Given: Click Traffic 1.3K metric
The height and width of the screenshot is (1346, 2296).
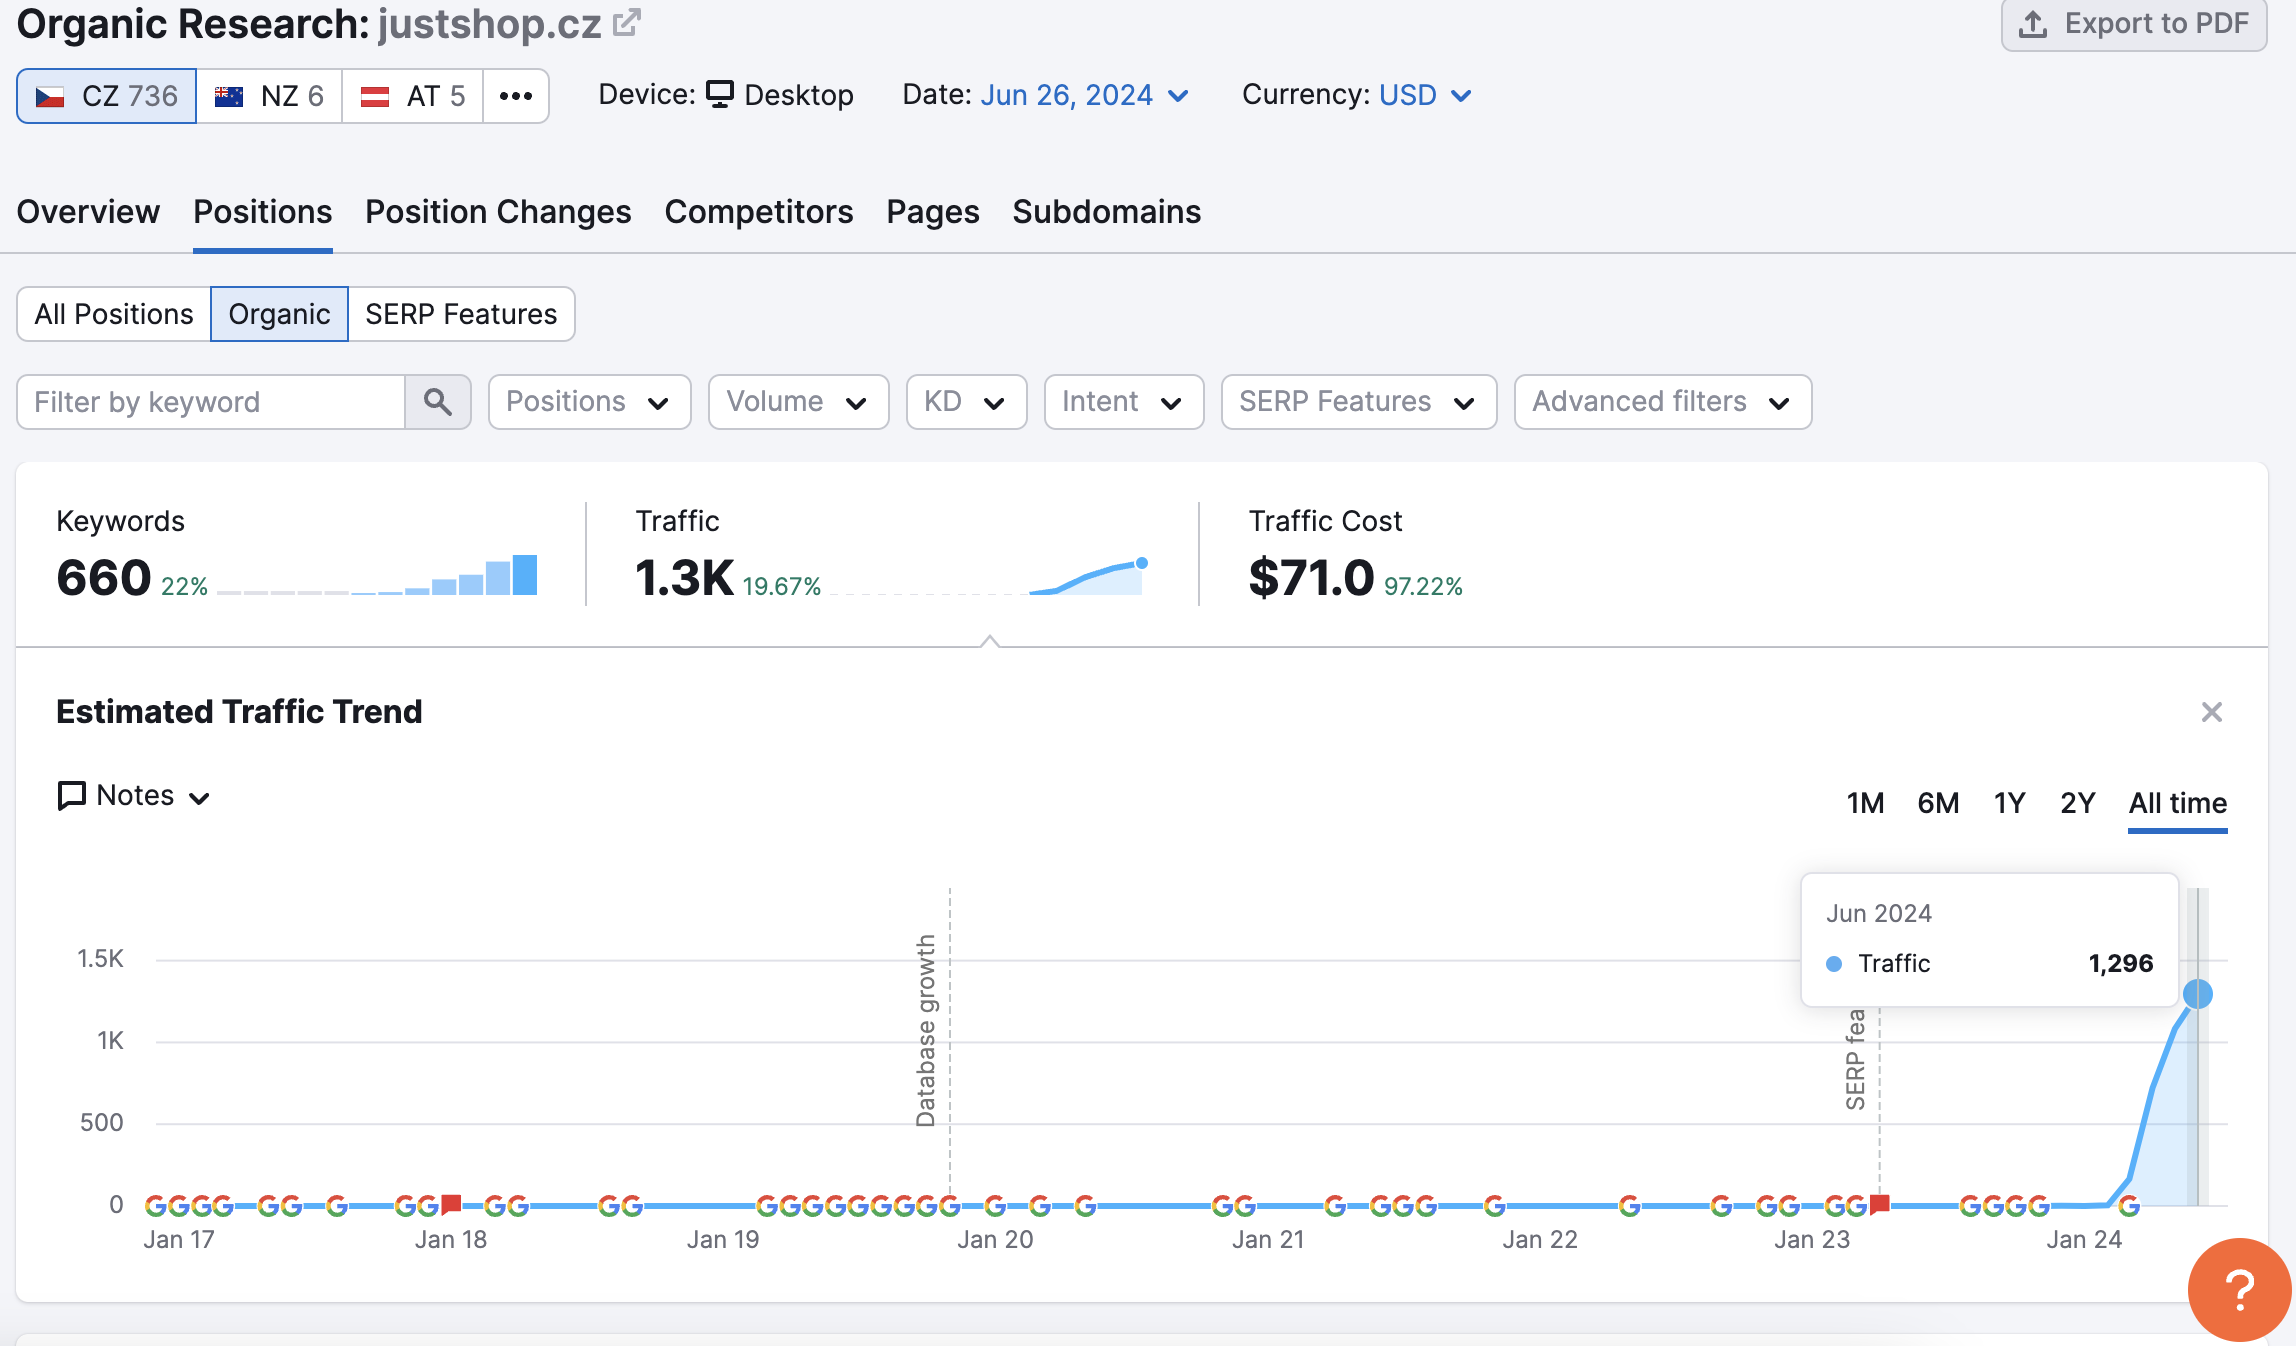Looking at the screenshot, I should pyautogui.click(x=685, y=578).
